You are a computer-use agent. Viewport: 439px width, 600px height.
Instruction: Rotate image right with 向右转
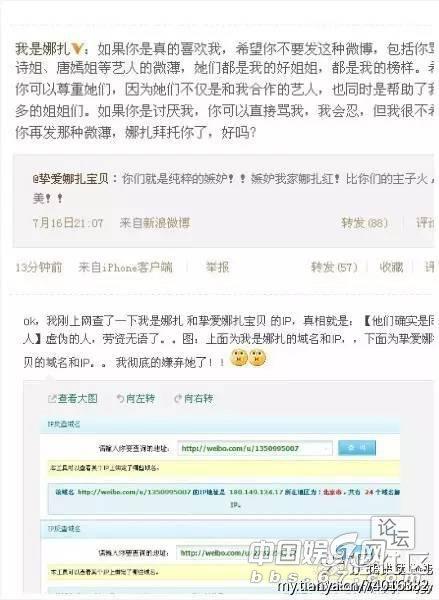194,398
